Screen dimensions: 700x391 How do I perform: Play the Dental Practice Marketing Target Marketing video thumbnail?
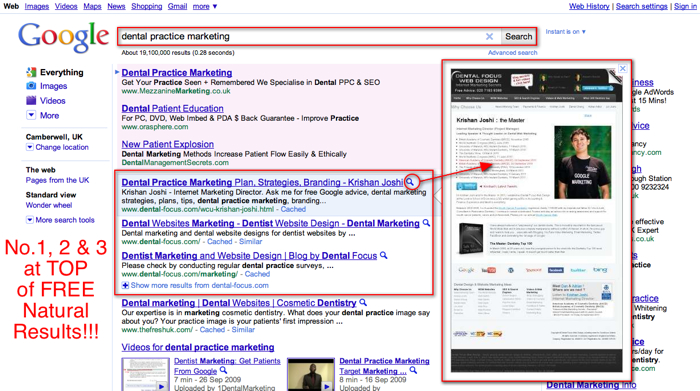(x=311, y=374)
